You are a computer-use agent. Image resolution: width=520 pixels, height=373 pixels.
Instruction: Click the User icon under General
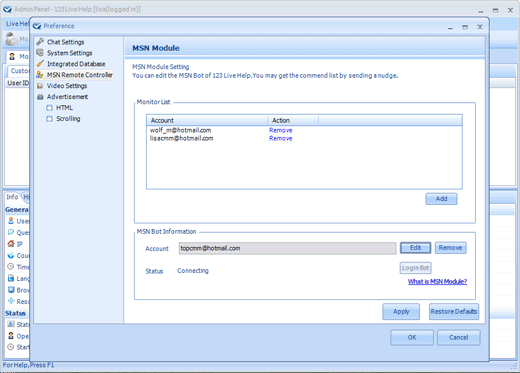11,221
